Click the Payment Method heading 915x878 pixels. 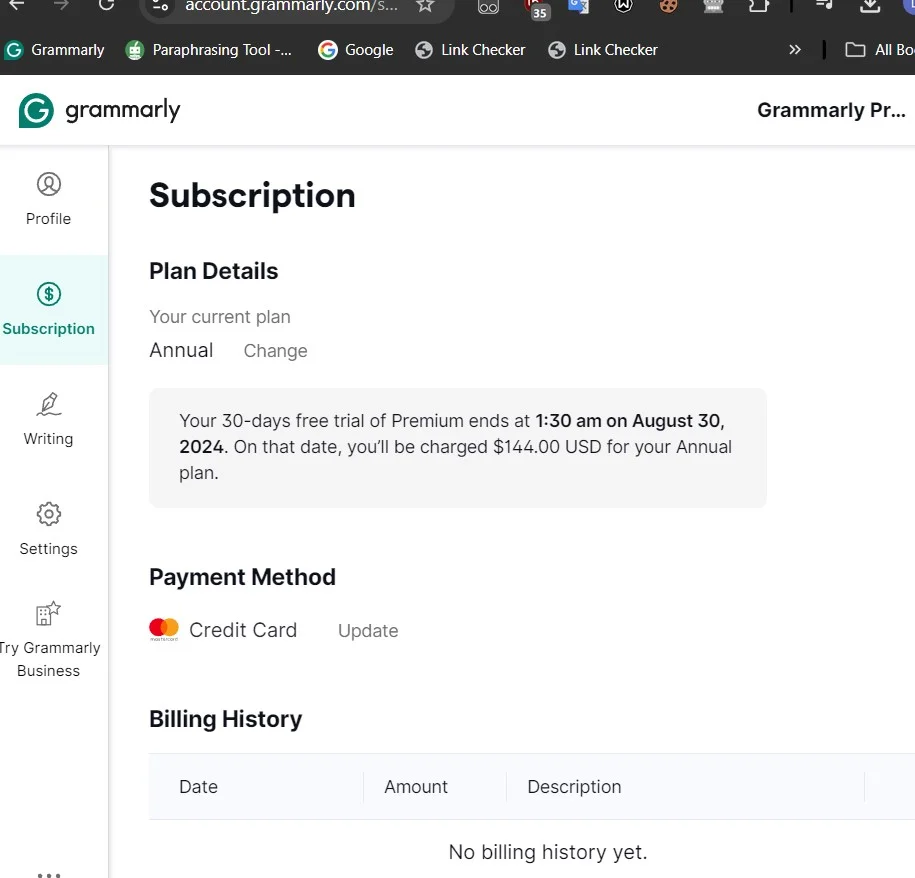(243, 578)
